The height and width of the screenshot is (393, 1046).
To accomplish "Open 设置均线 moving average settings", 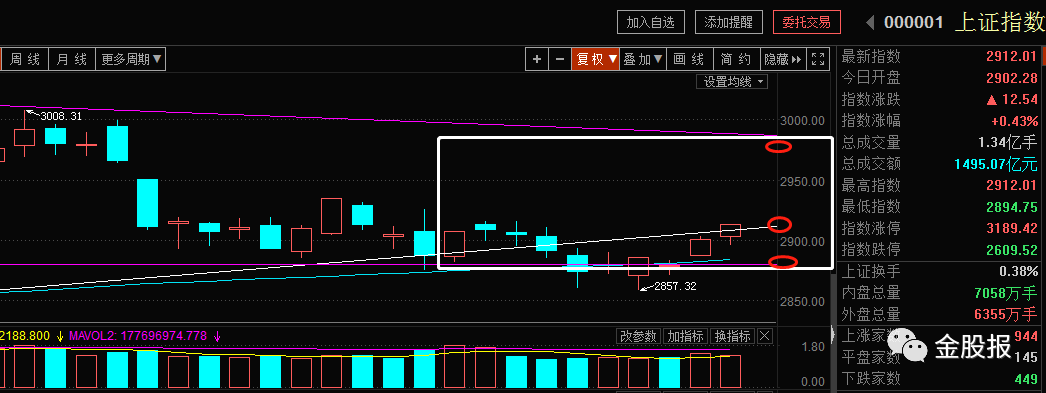I will click(732, 82).
